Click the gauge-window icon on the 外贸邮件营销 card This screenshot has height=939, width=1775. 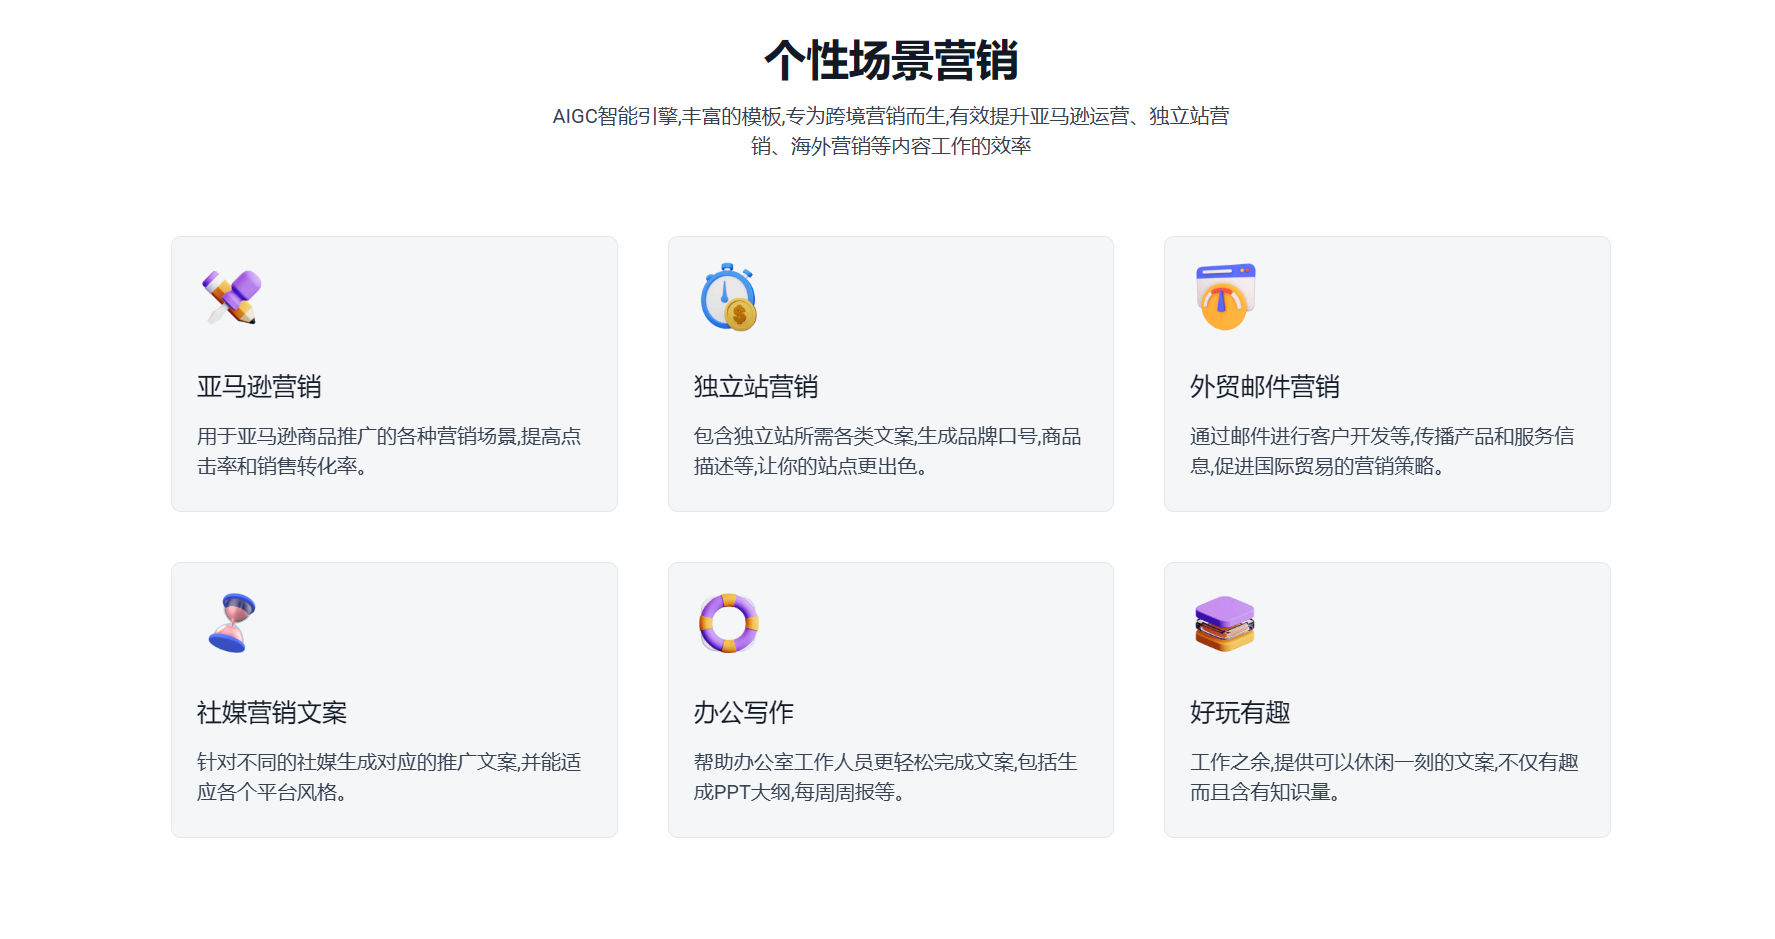(1225, 297)
